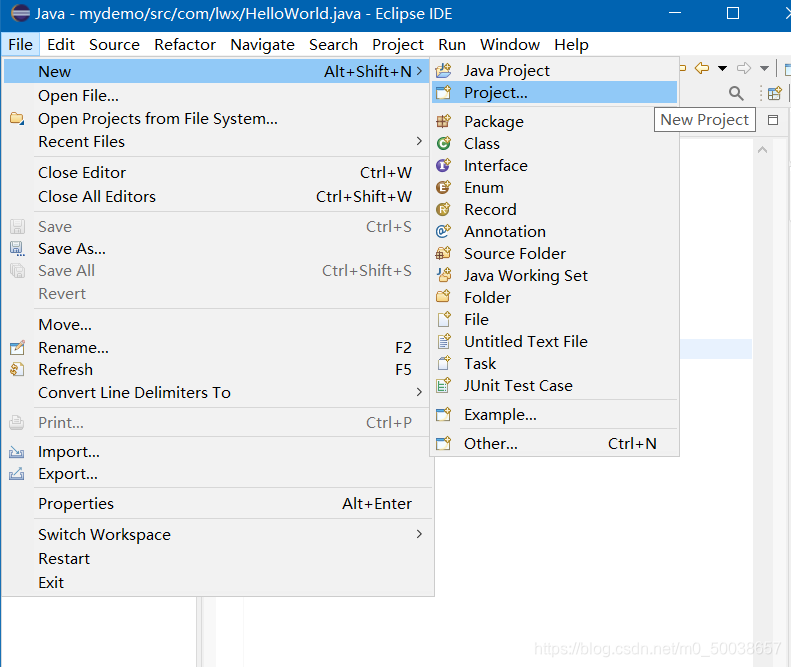Click the JUnit Test Case icon

(443, 385)
